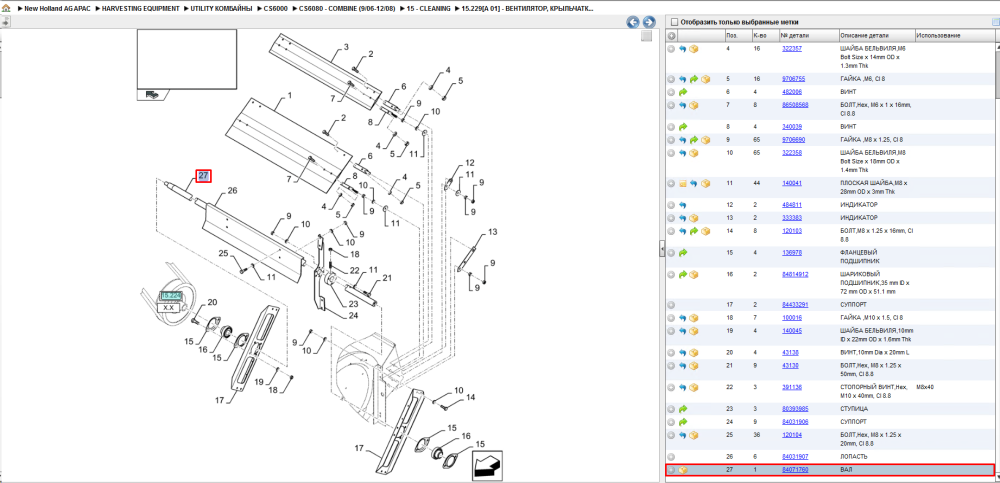Click the blue arrow icon for part 322357
This screenshot has width=1000, height=483.
682,48
